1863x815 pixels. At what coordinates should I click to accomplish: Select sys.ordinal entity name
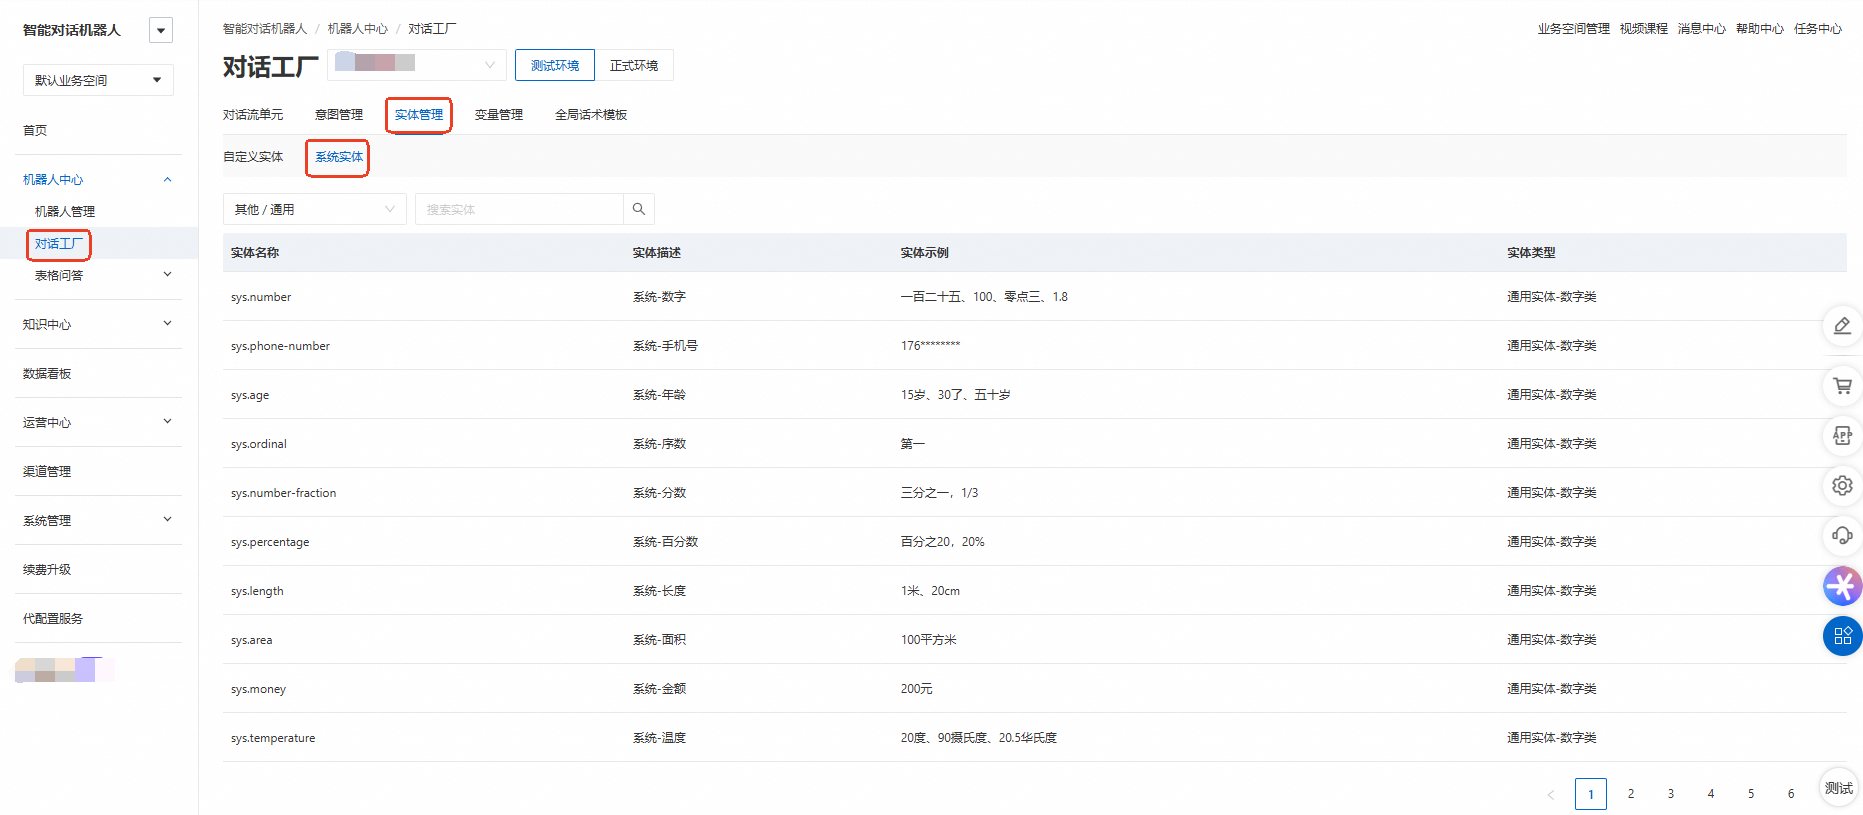coord(259,444)
